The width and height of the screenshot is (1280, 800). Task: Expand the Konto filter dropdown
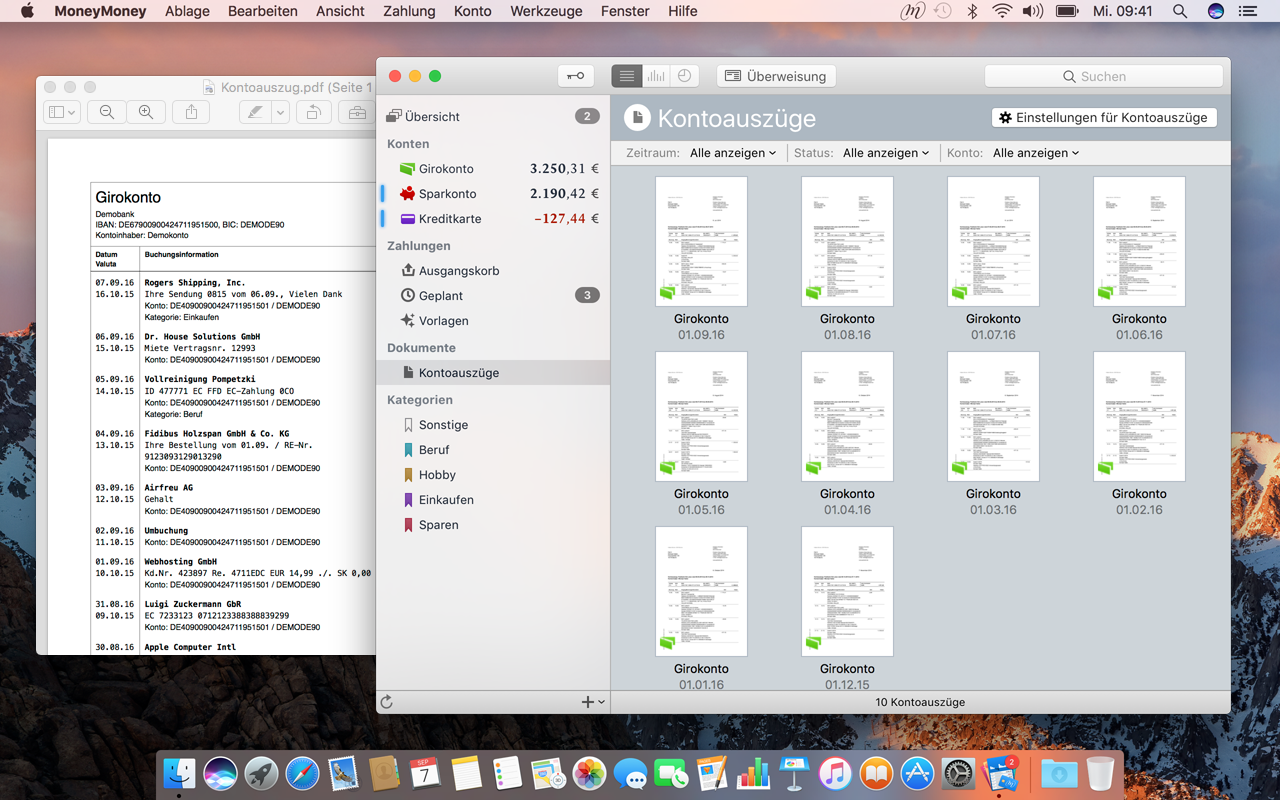pos(1036,153)
